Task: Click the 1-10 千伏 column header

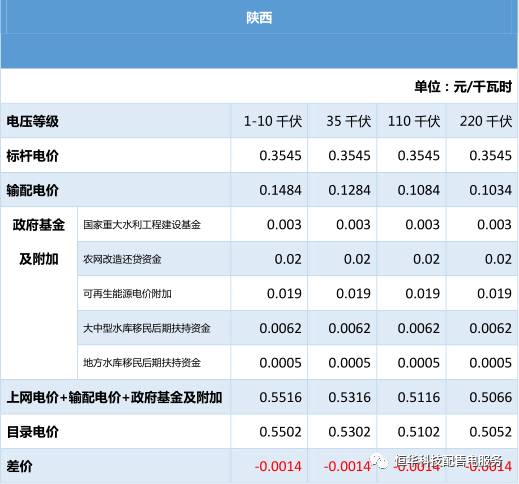Action: 273,121
